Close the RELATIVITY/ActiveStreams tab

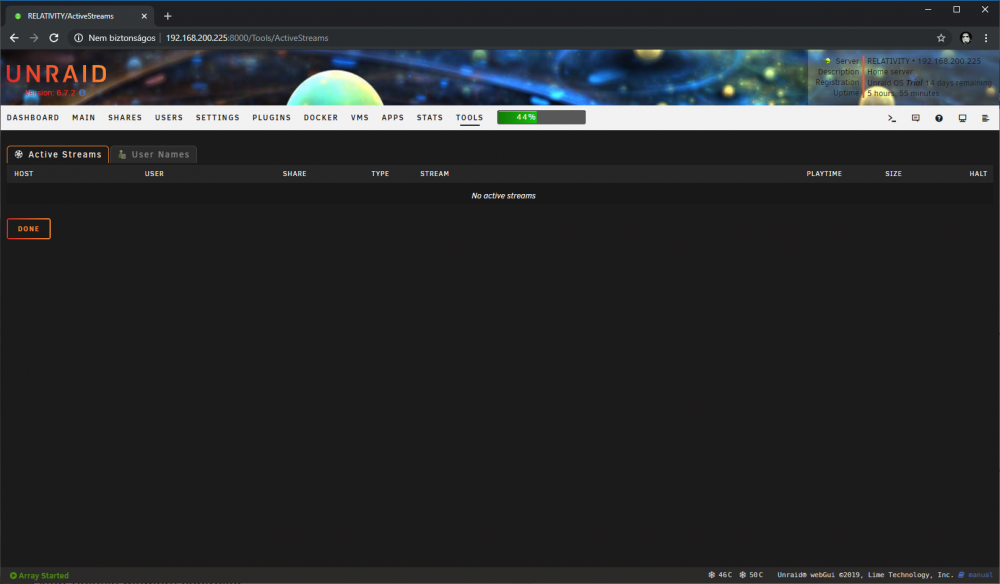click(144, 16)
